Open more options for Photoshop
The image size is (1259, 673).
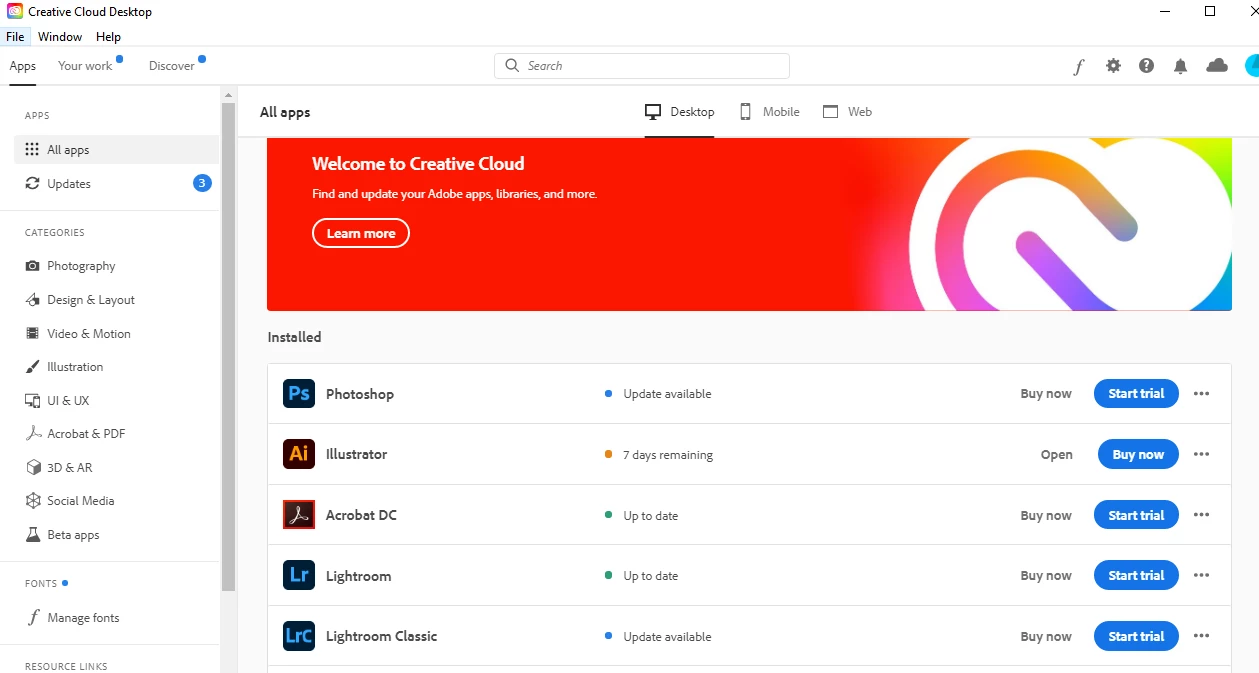coord(1201,394)
